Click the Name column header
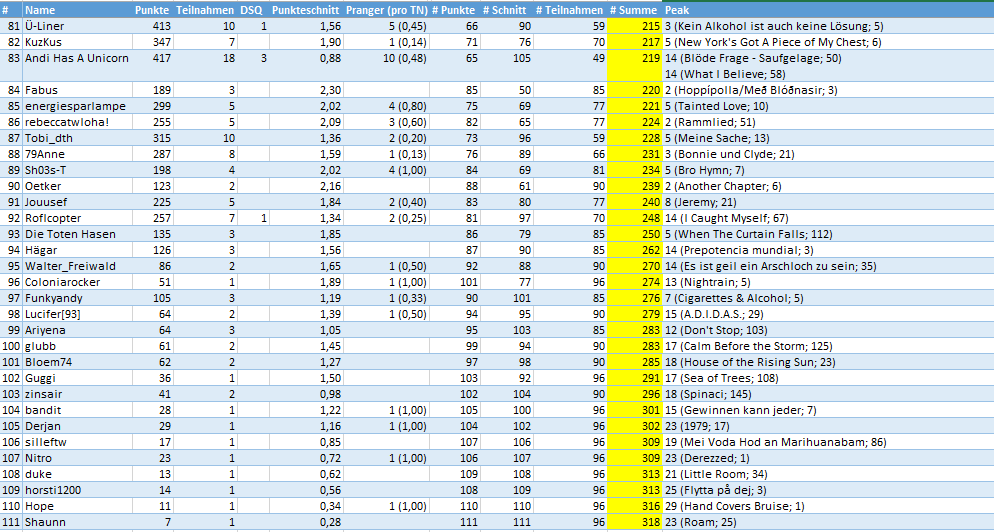 tap(40, 9)
